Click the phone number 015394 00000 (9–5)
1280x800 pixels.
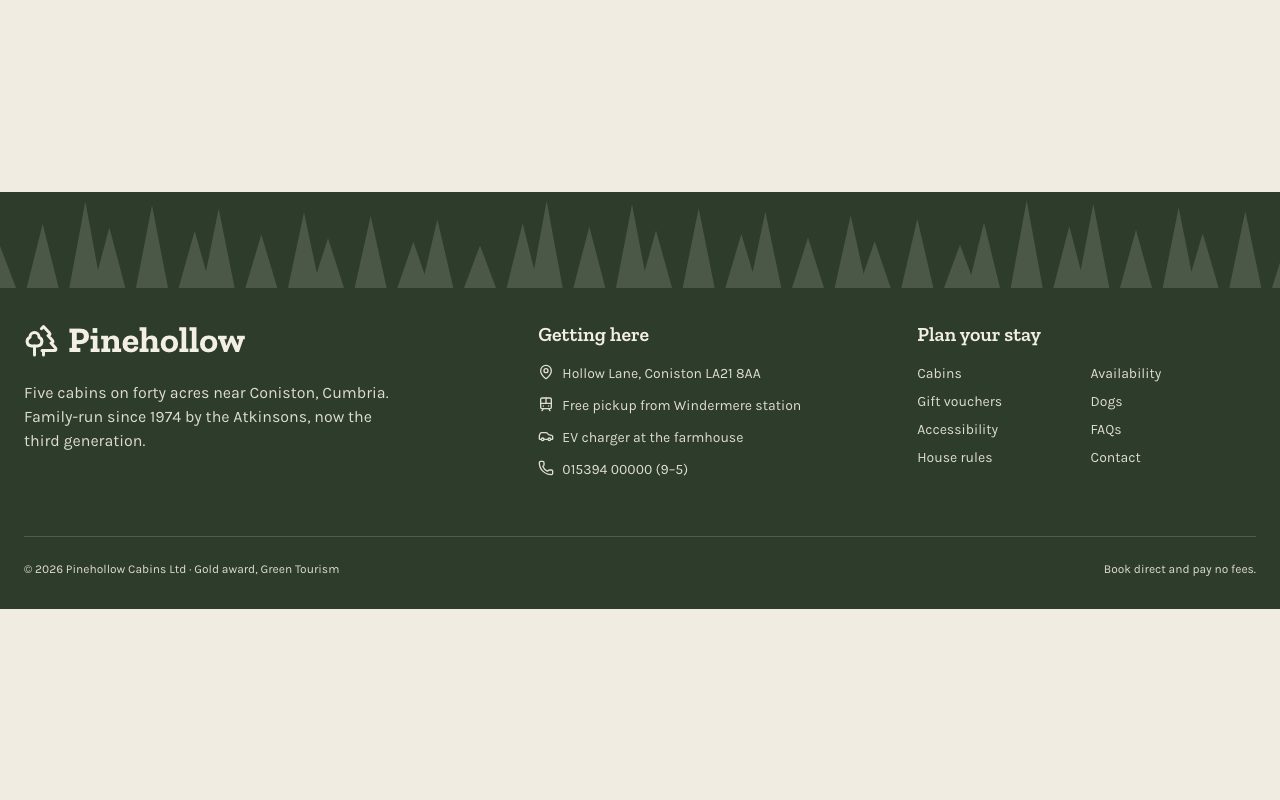pyautogui.click(x=625, y=469)
